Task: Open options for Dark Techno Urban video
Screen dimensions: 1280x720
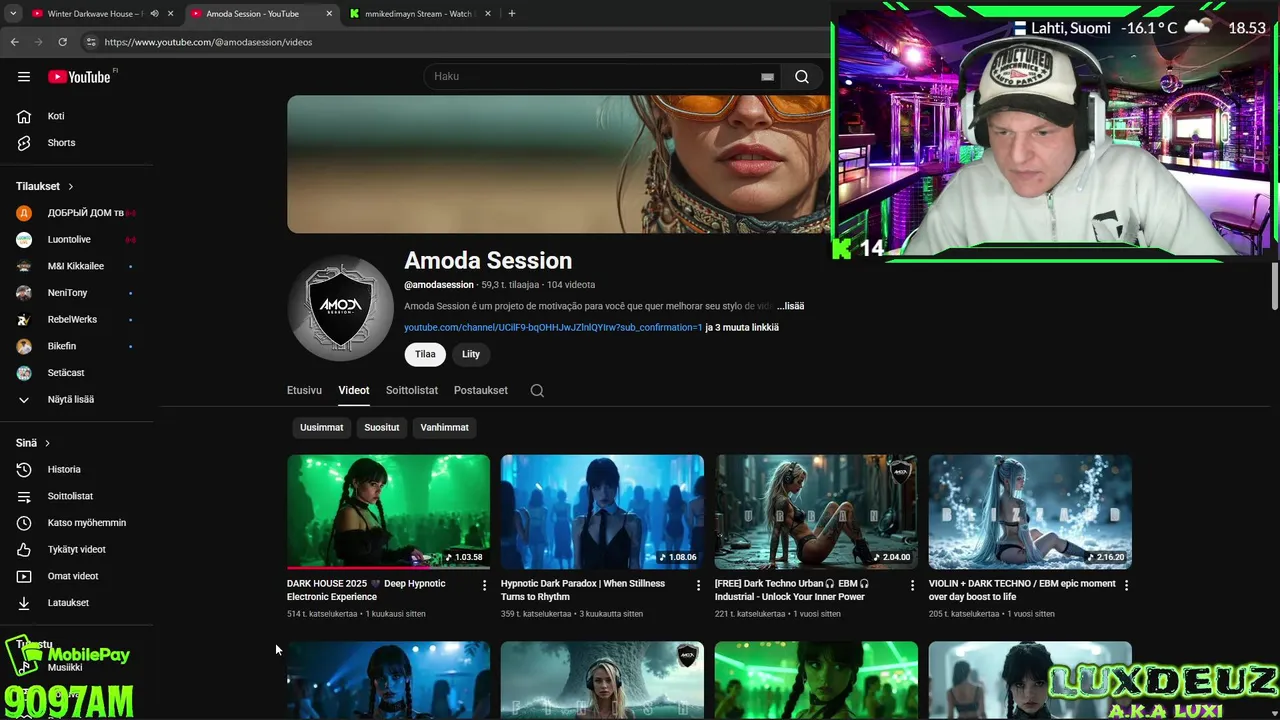Action: point(912,585)
